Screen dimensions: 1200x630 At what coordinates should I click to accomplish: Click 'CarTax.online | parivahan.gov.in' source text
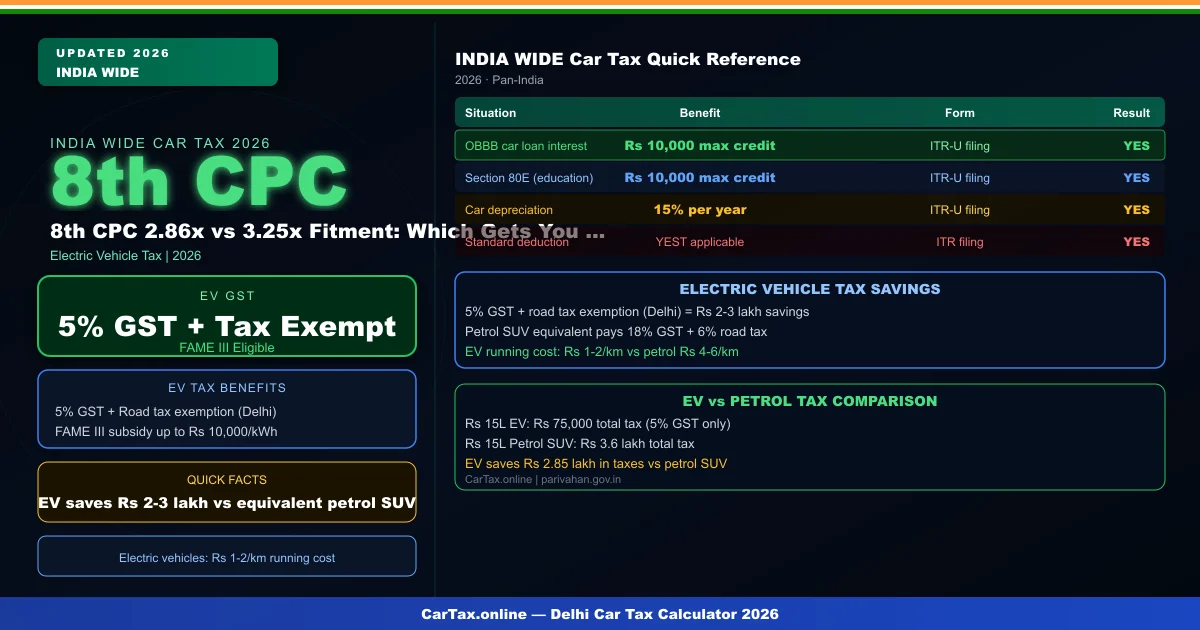pos(543,480)
